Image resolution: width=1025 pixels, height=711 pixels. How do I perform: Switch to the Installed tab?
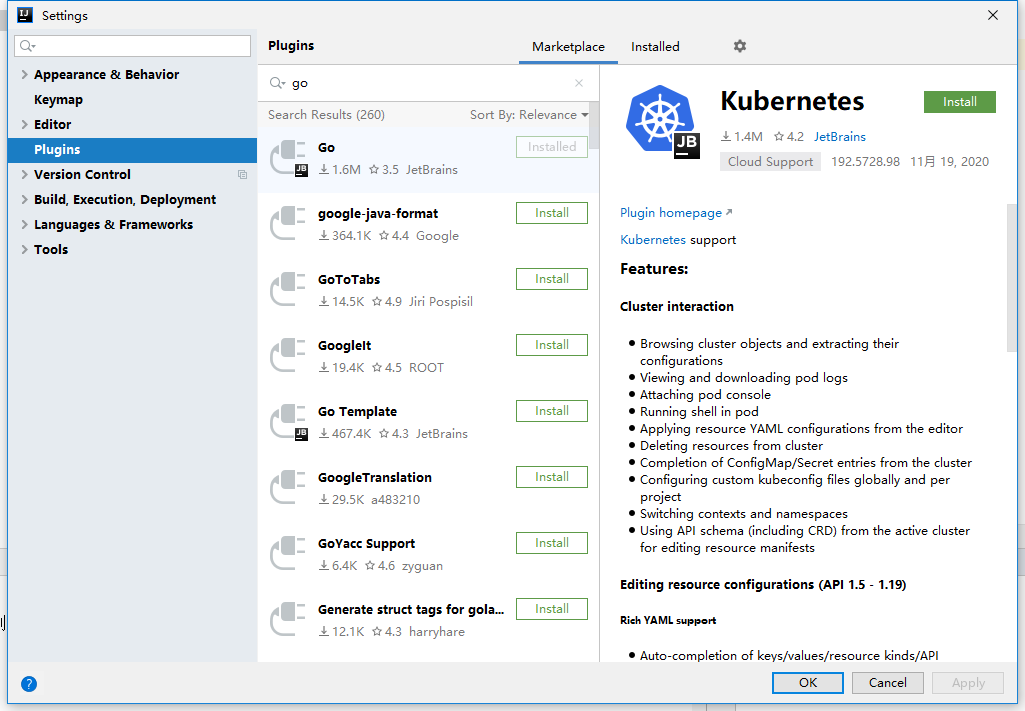(x=655, y=47)
